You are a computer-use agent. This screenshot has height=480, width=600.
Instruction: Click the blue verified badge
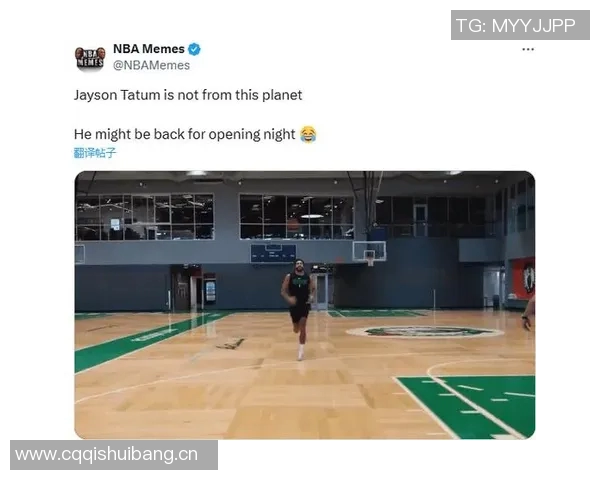[x=194, y=49]
